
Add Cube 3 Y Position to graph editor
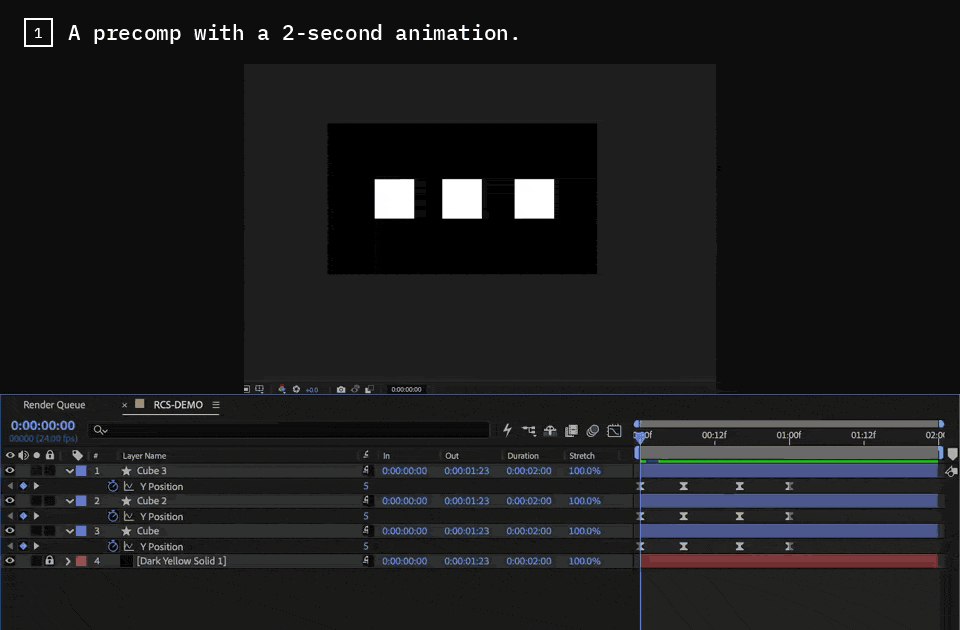click(x=129, y=486)
